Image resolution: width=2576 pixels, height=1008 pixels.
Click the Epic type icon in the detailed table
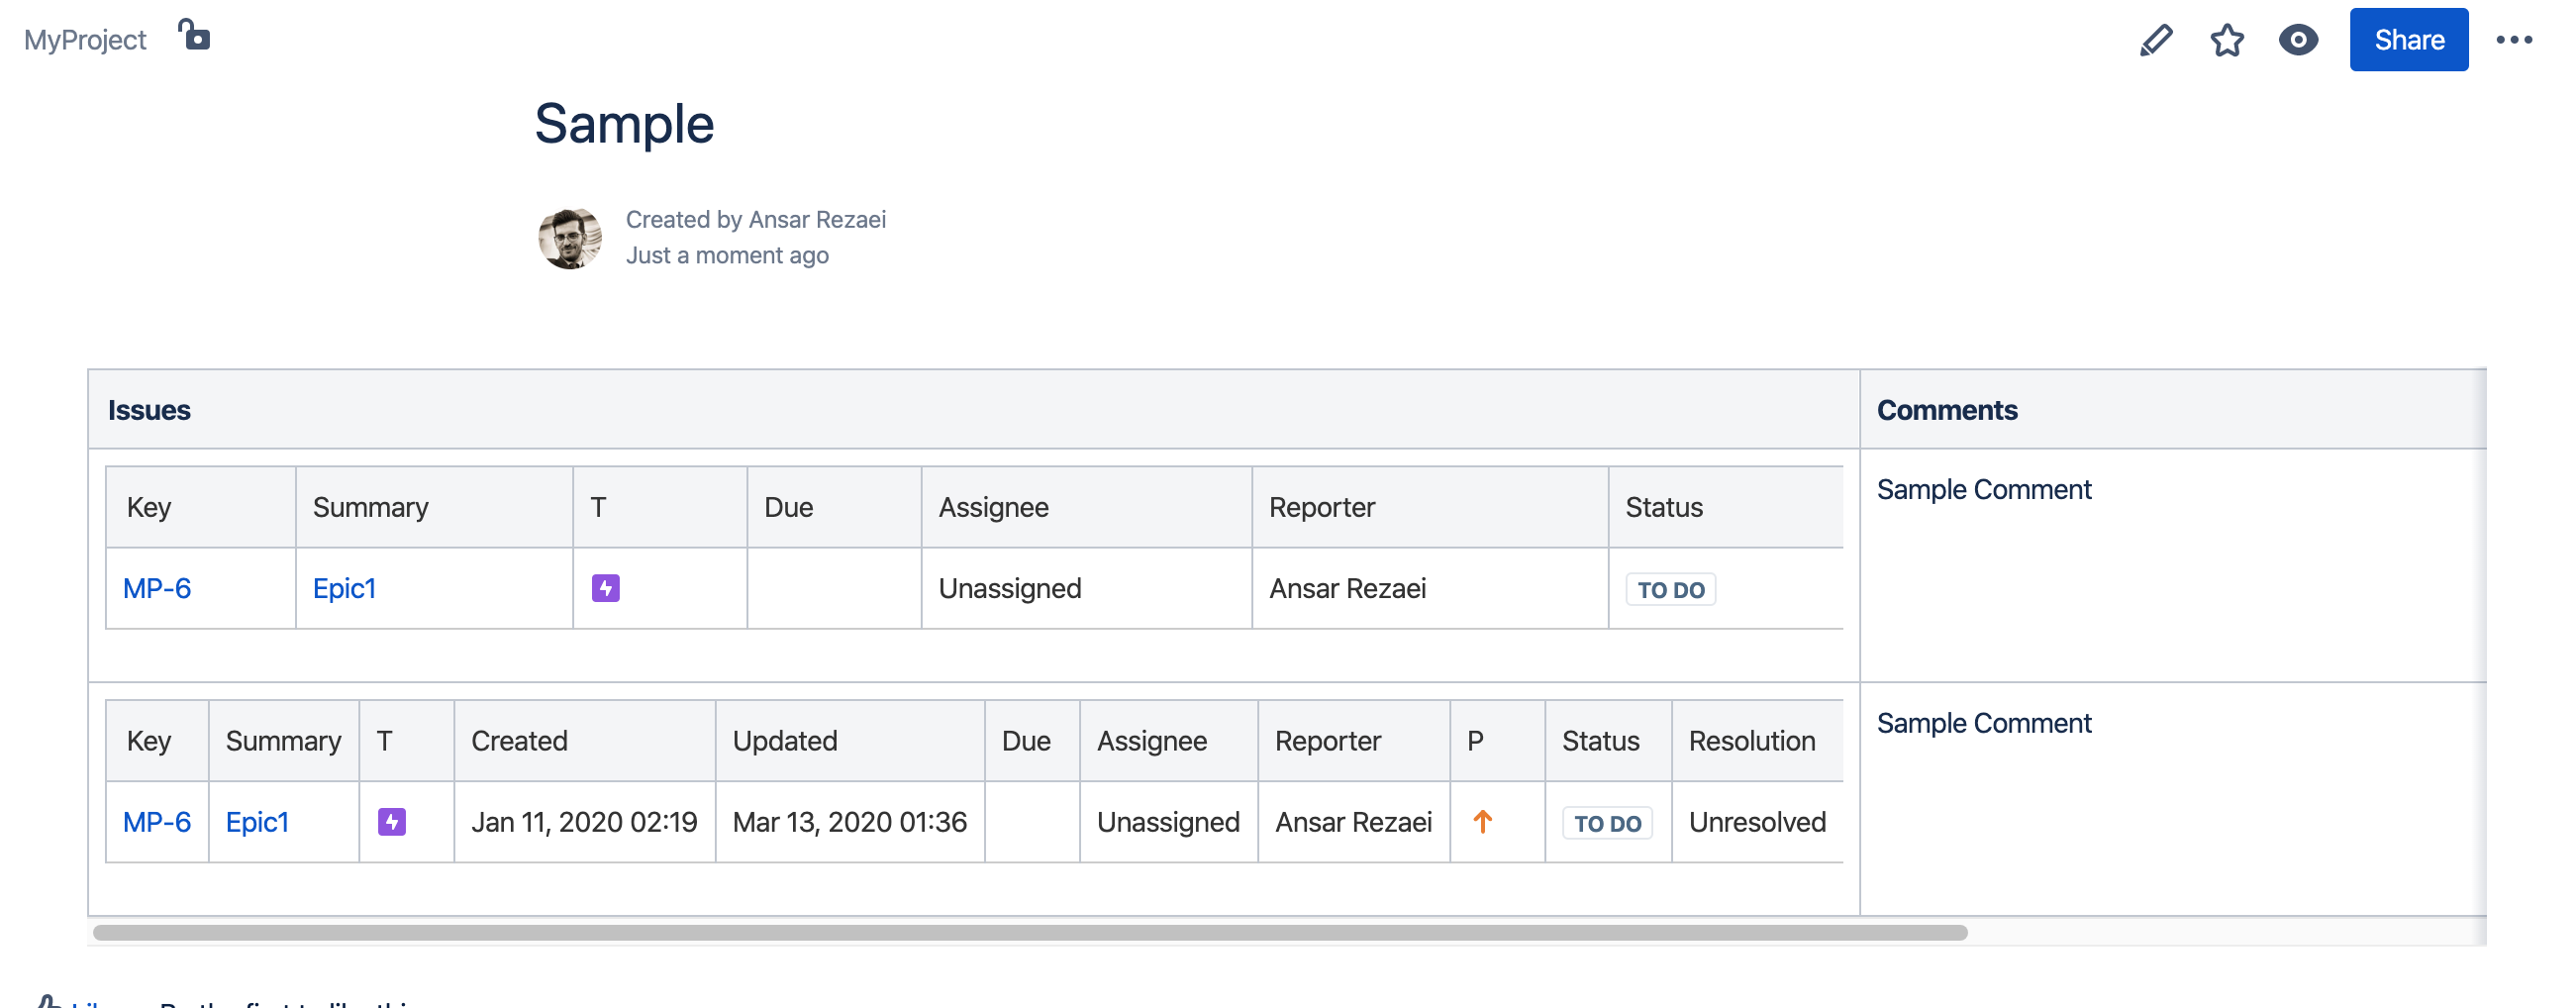click(392, 821)
